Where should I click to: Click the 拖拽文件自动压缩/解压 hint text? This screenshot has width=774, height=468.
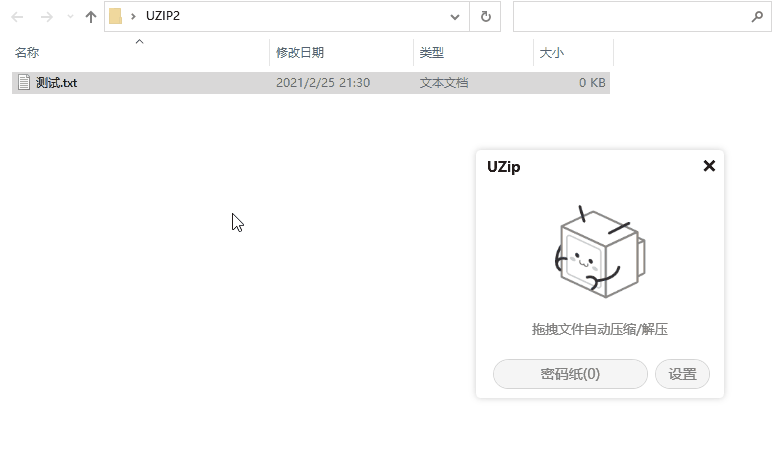point(600,329)
